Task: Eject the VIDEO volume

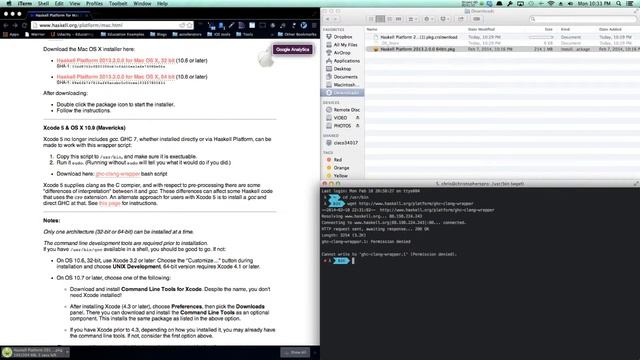Action: coord(358,118)
